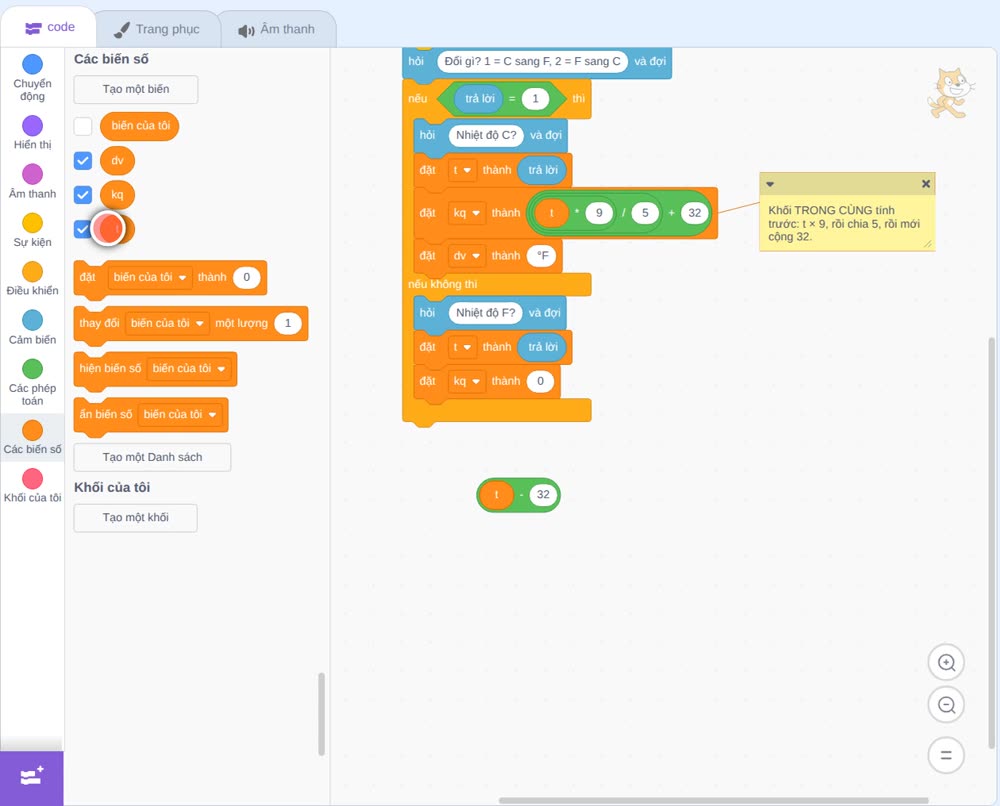Open the kq dropdown in formula block
The height and width of the screenshot is (806, 1000).
[x=466, y=213]
